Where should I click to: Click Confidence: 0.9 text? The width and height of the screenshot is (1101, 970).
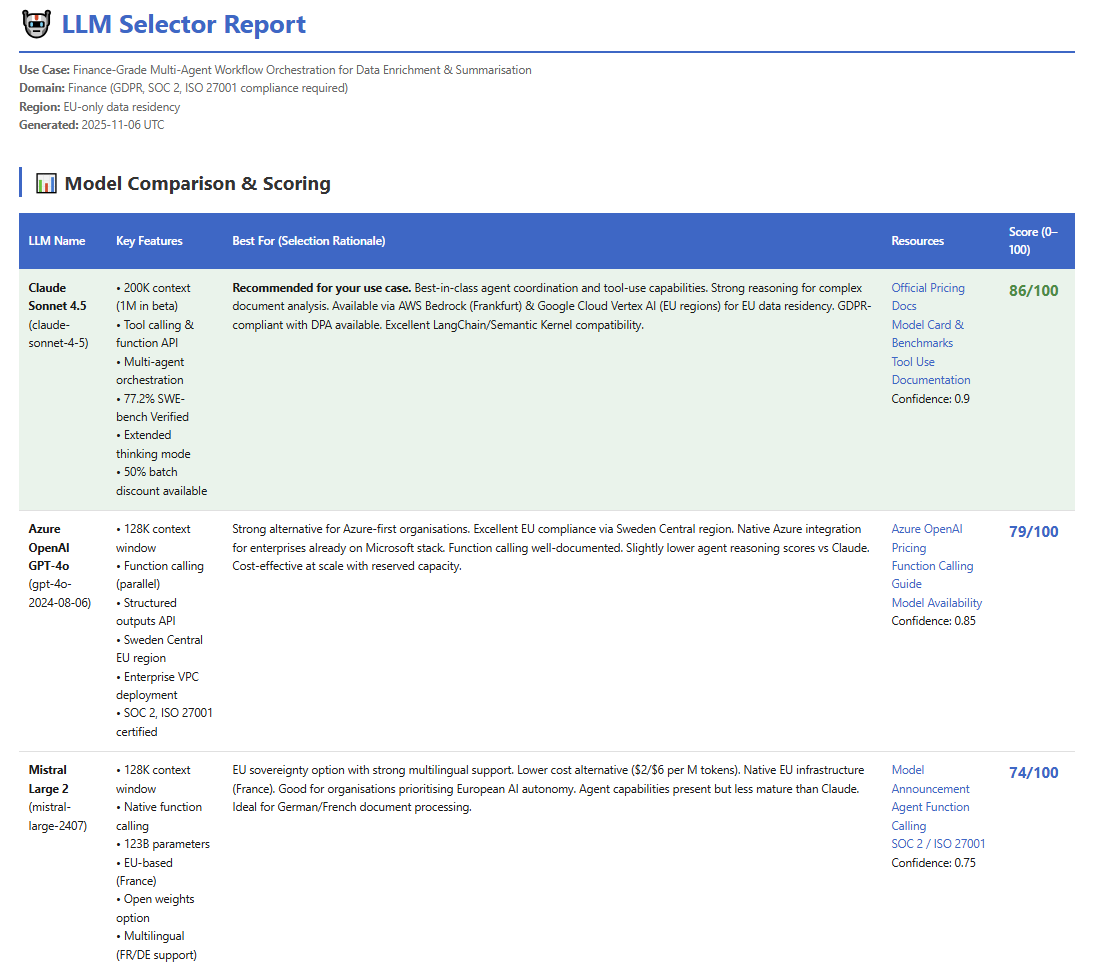[x=930, y=398]
